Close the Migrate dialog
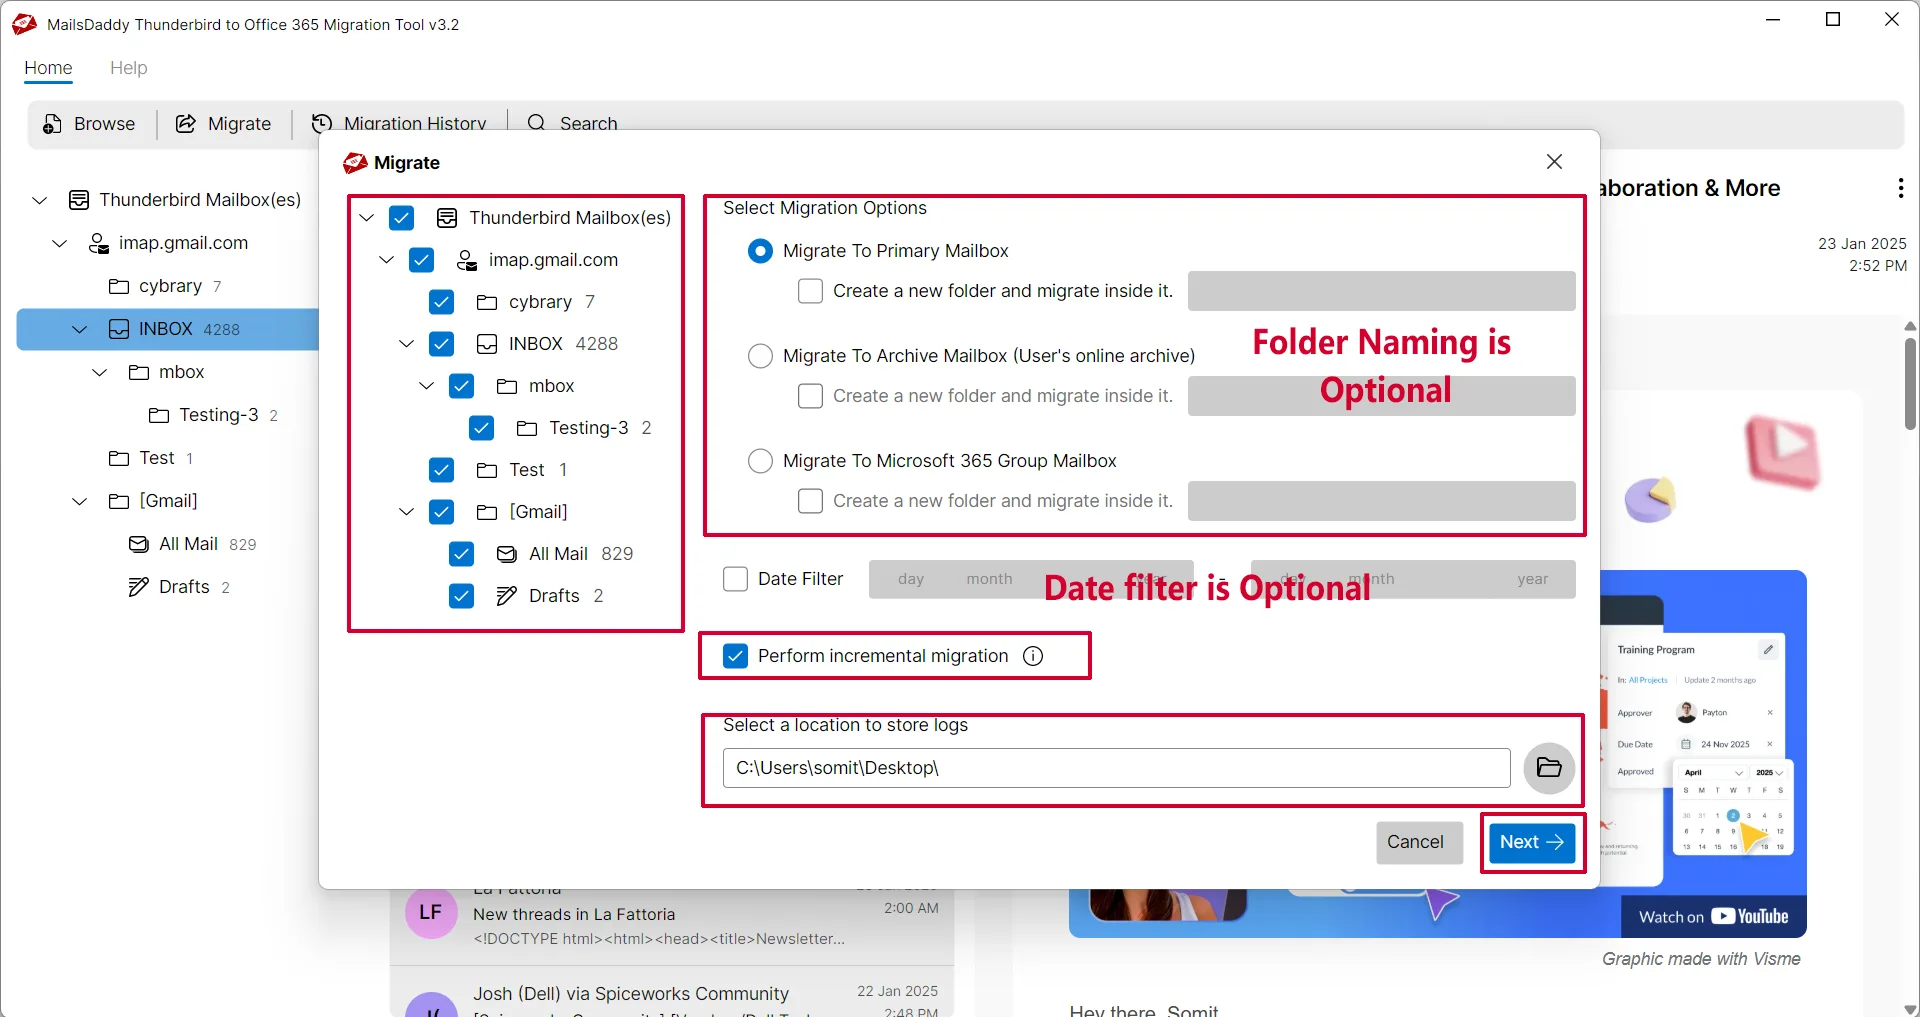The image size is (1920, 1017). pos(1554,162)
